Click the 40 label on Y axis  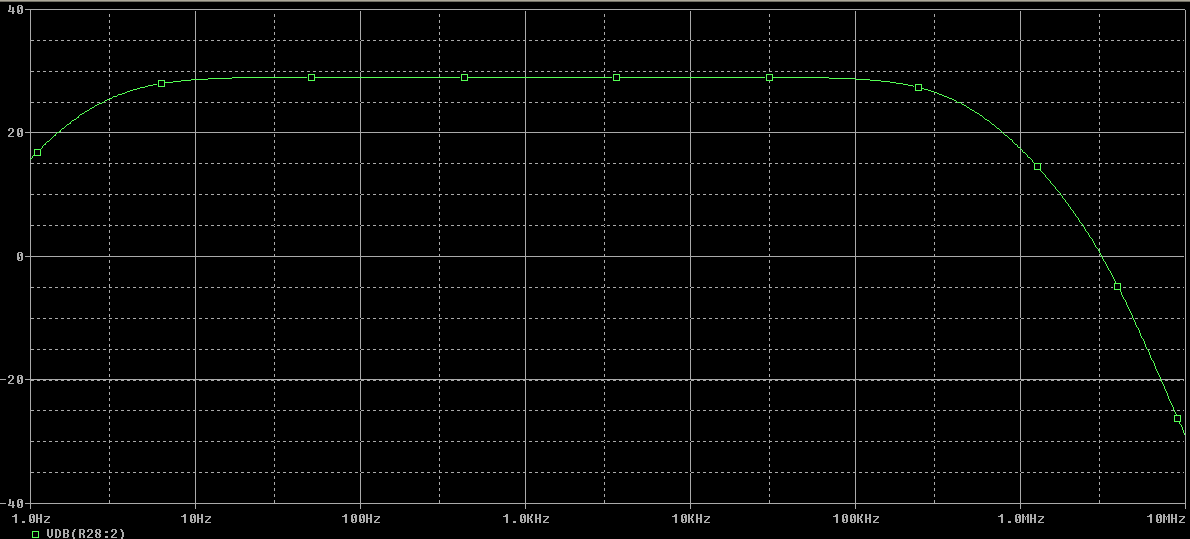pos(15,9)
